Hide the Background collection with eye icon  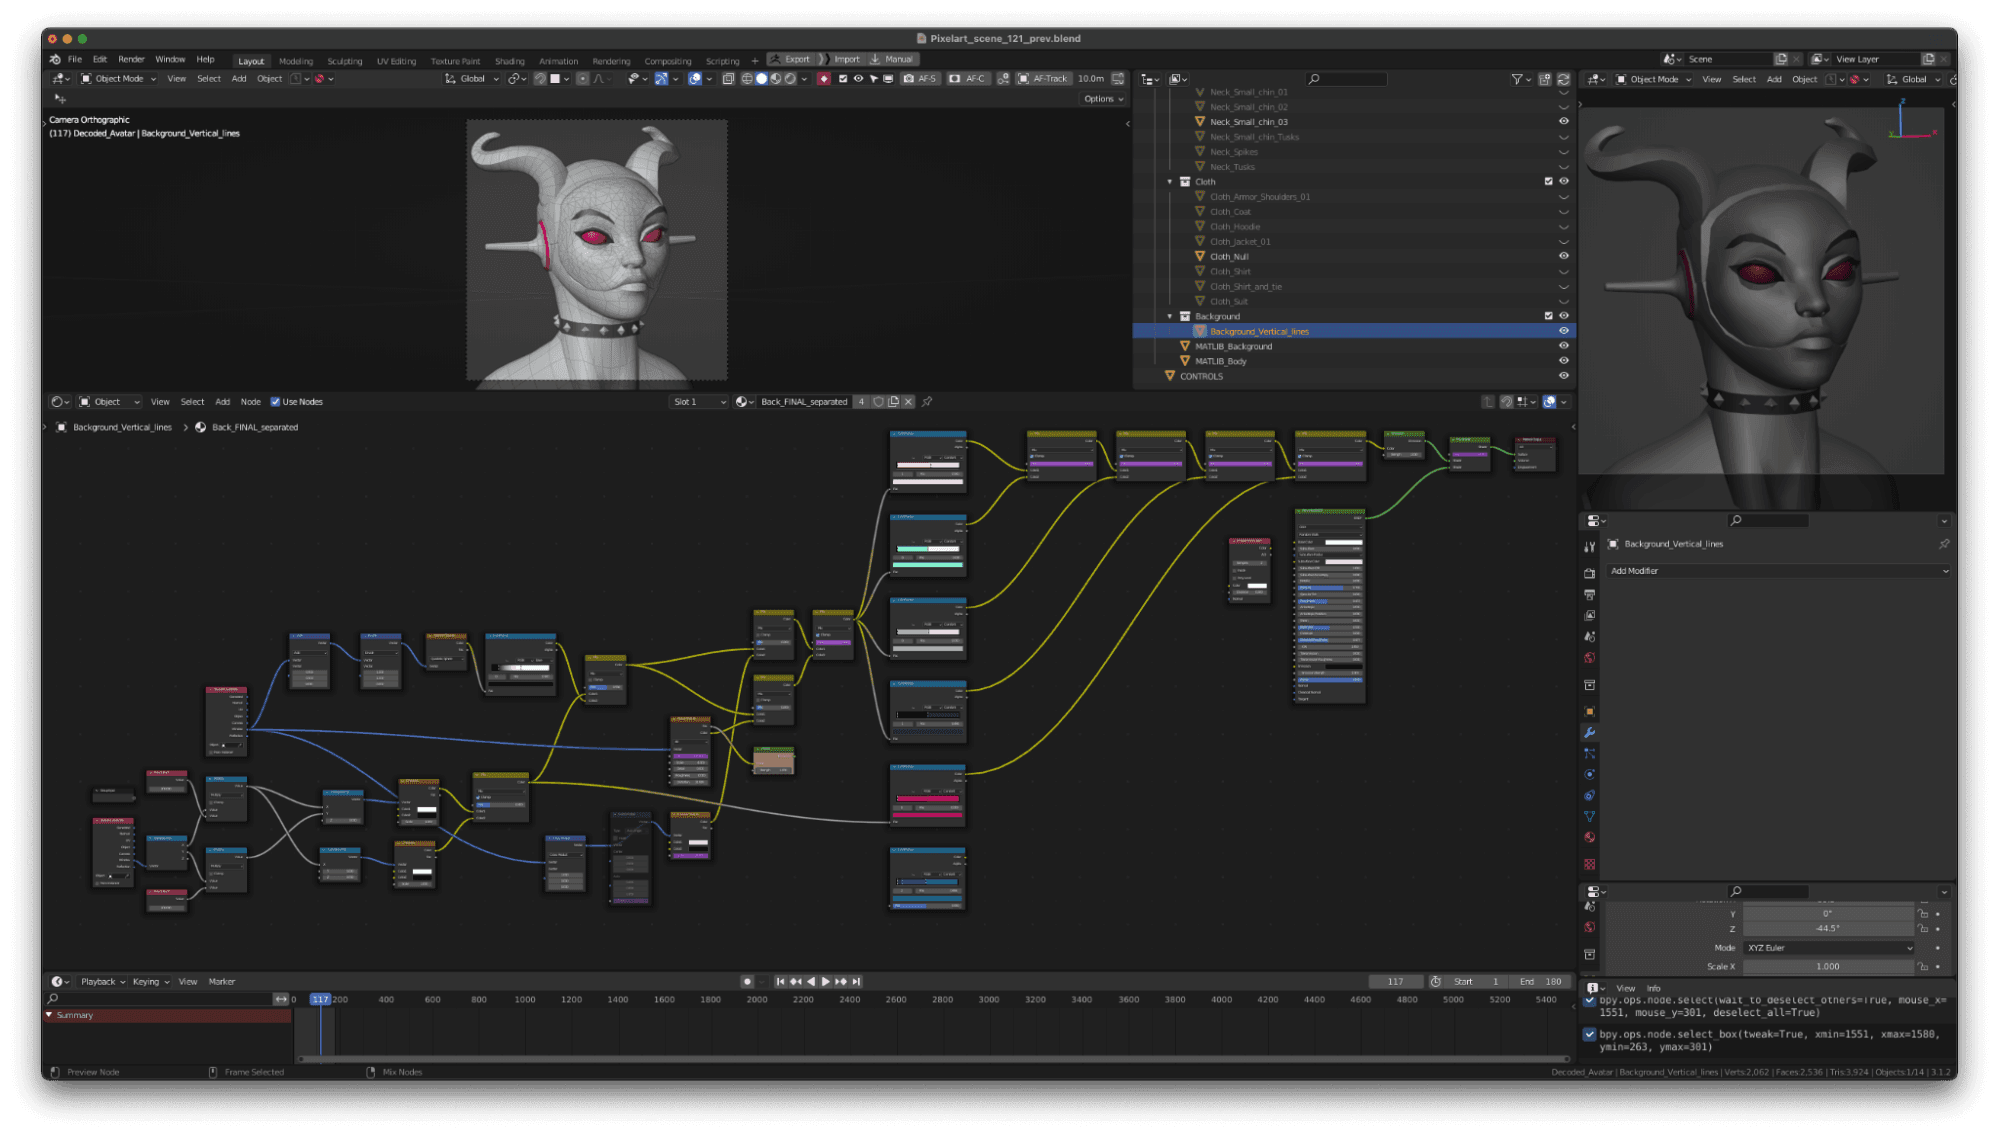(x=1563, y=317)
